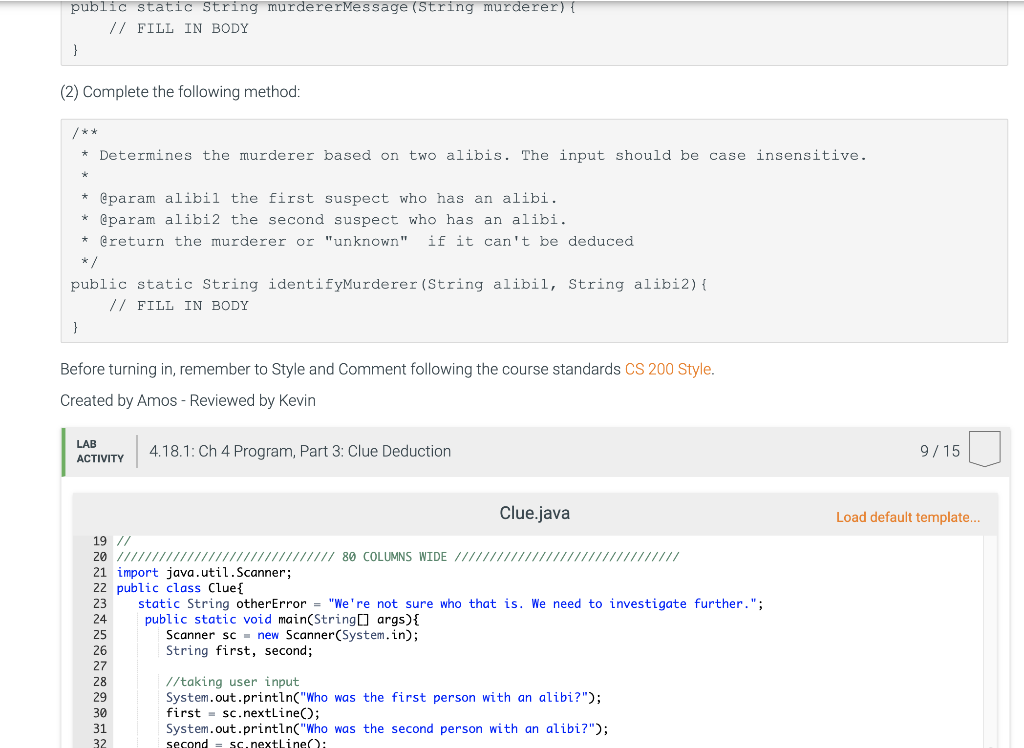Open the "Load default template..." link
The width and height of the screenshot is (1024, 748).
pos(908,517)
